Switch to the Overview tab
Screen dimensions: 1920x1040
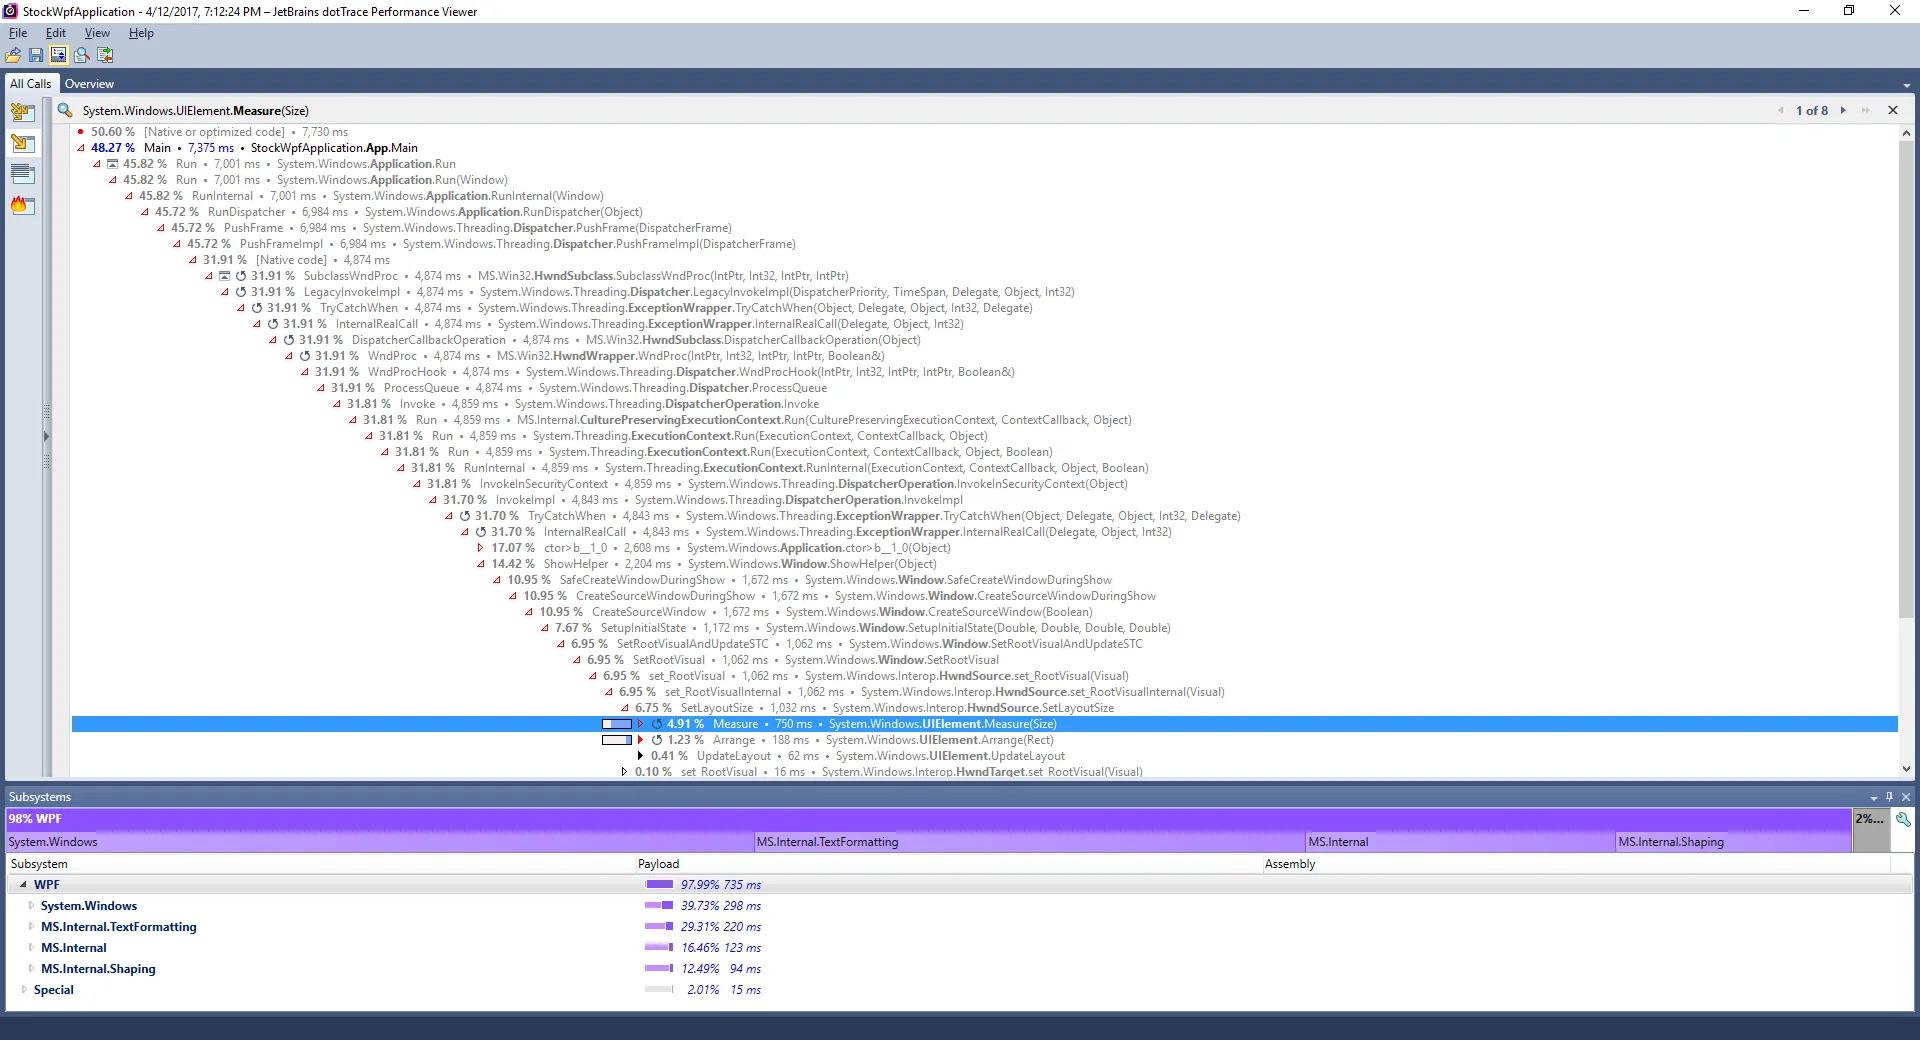89,84
